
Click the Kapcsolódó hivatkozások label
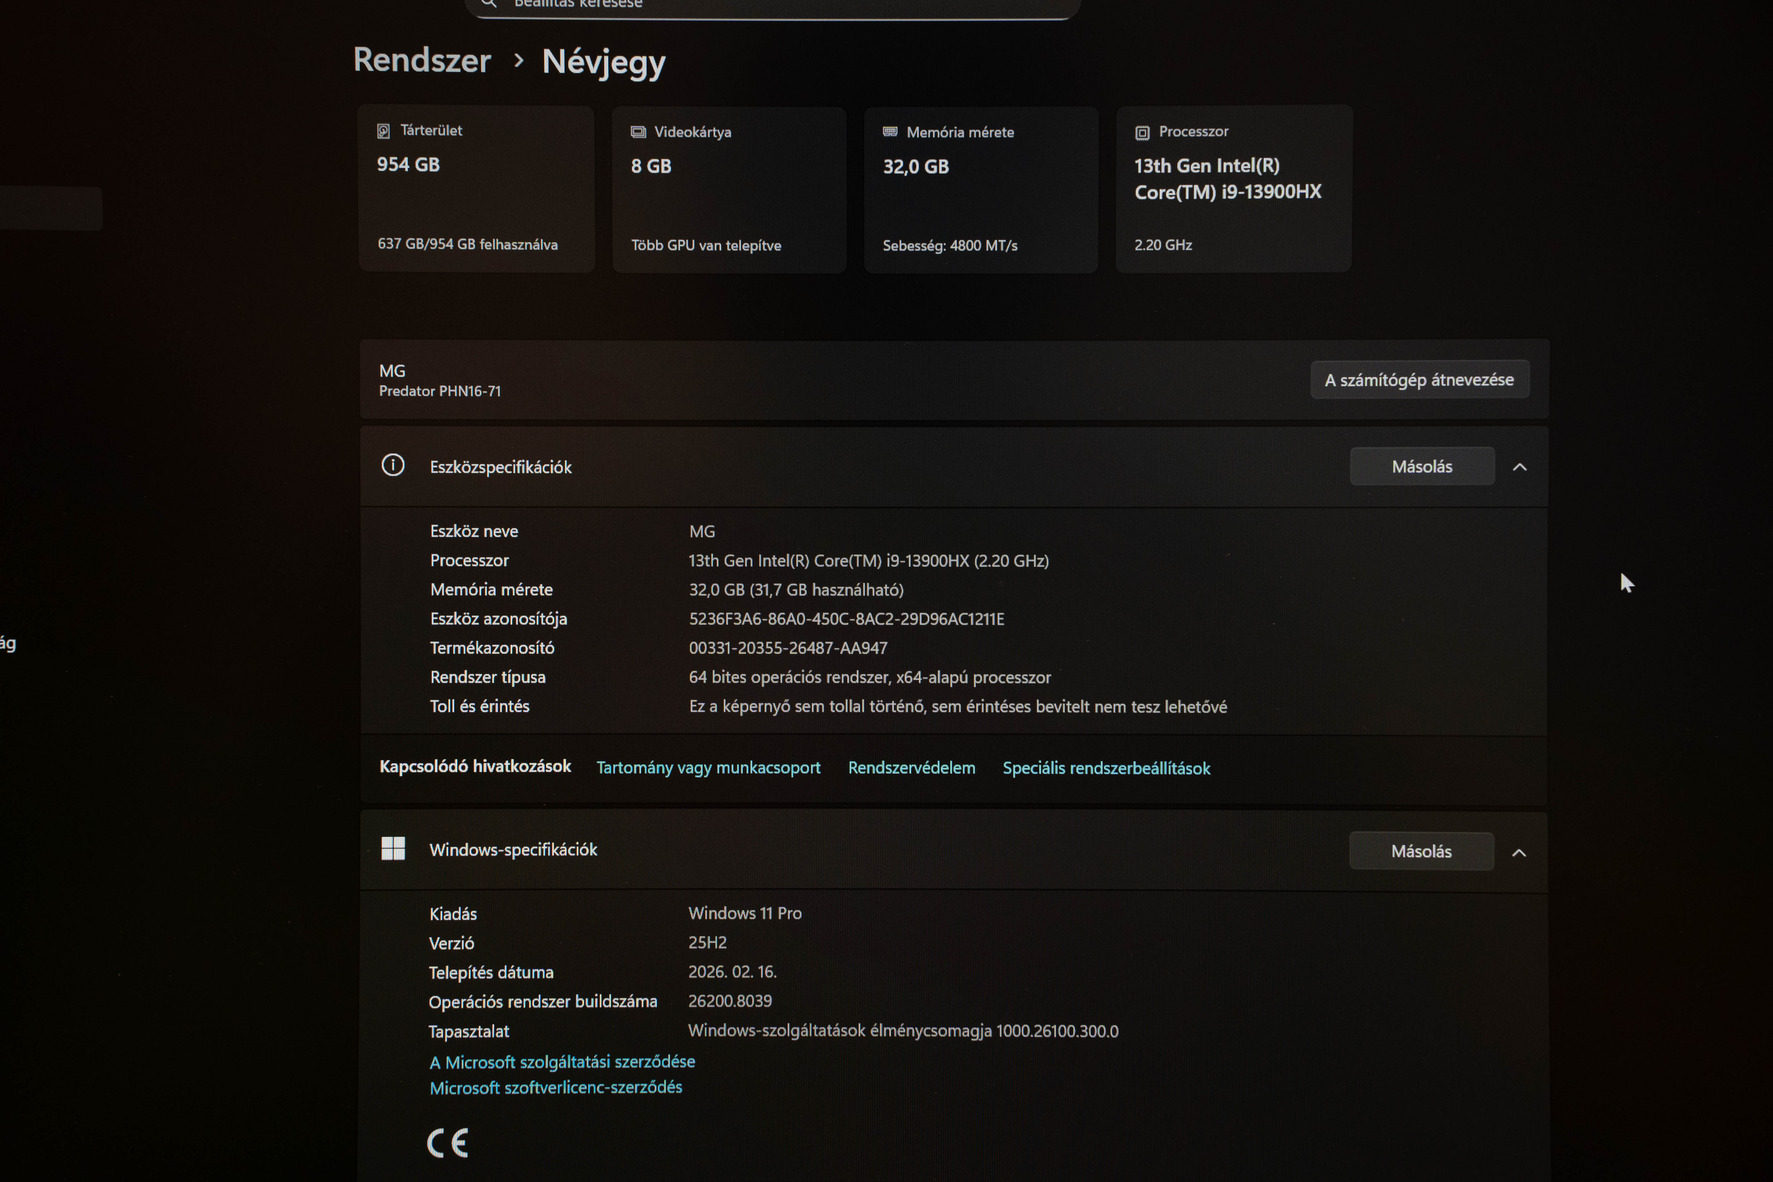click(x=475, y=766)
